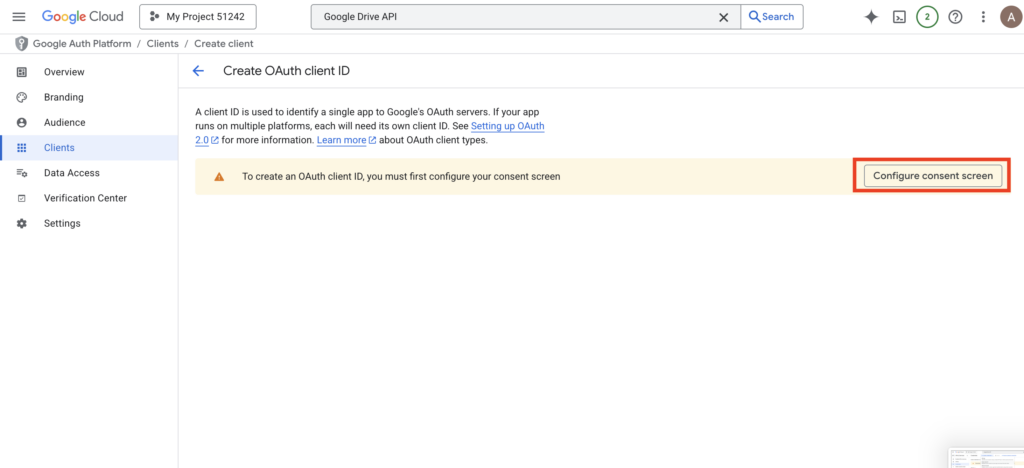
Task: Click the Configure consent screen button
Action: (932, 176)
